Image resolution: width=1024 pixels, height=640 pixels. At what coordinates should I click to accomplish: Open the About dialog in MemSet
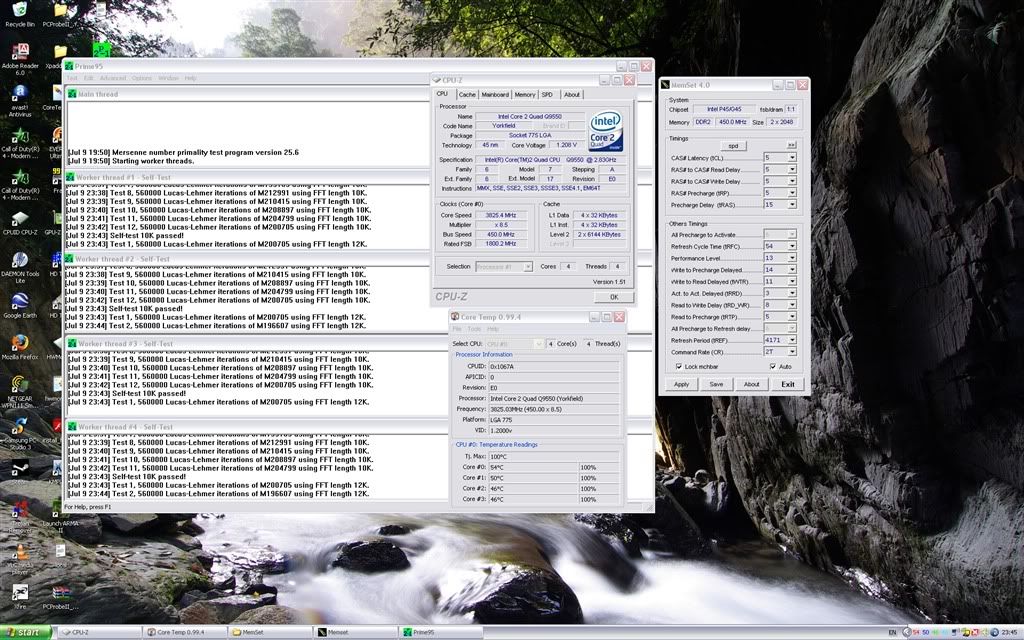tap(752, 385)
